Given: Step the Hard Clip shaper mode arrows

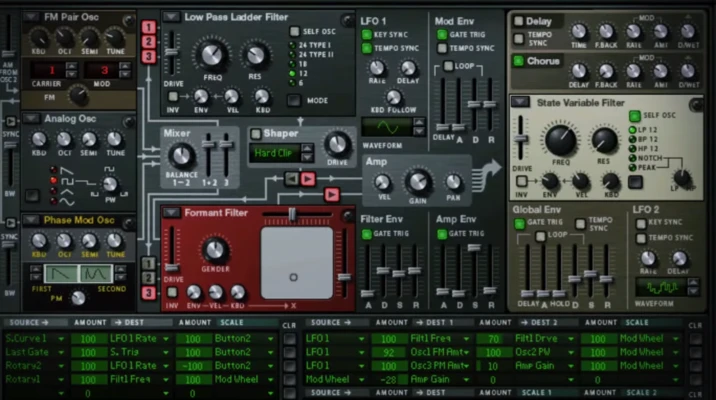Looking at the screenshot, I should [307, 153].
